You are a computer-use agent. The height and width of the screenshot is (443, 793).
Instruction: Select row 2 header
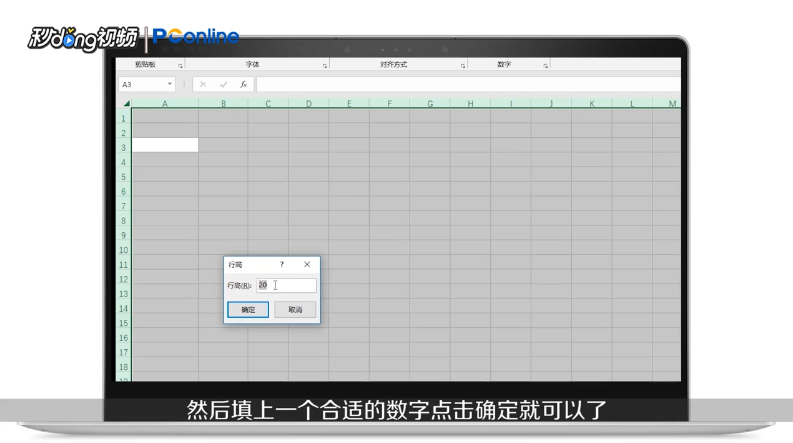click(123, 133)
